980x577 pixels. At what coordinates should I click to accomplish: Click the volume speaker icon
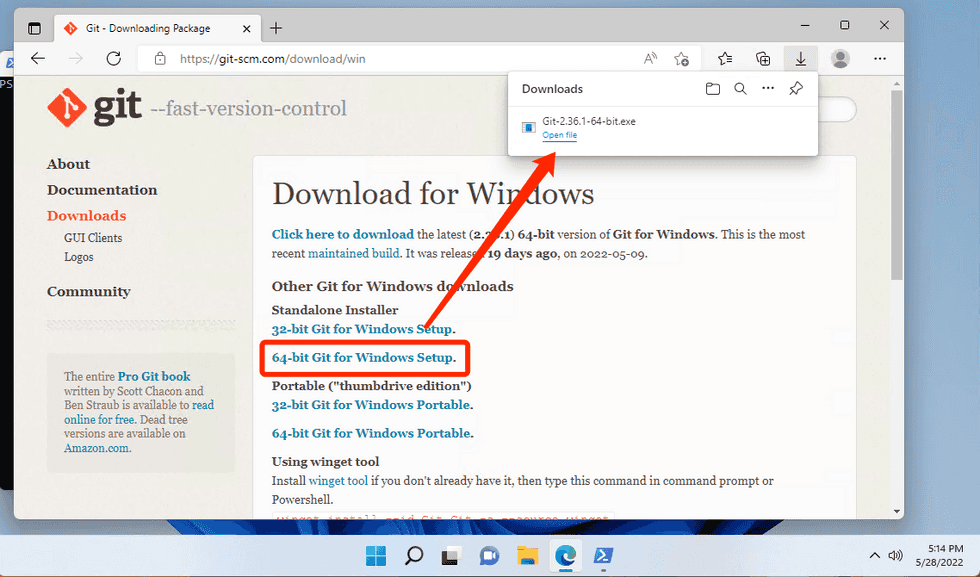[896, 555]
